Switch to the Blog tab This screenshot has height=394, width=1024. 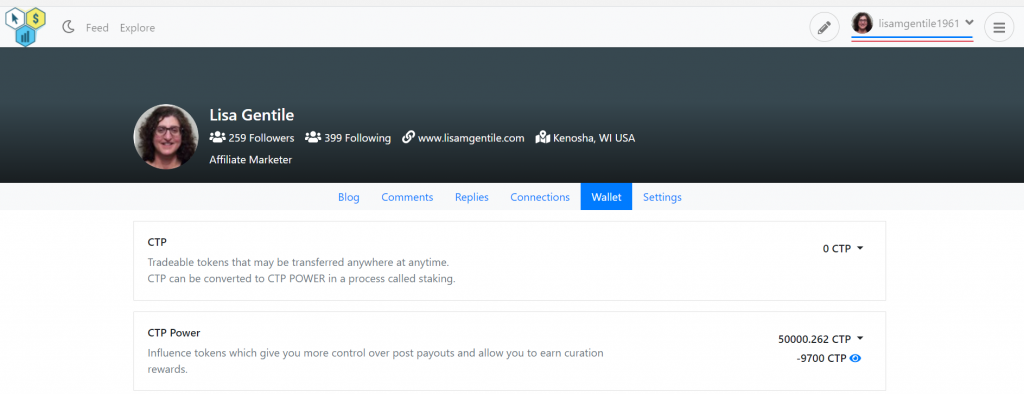coord(349,197)
